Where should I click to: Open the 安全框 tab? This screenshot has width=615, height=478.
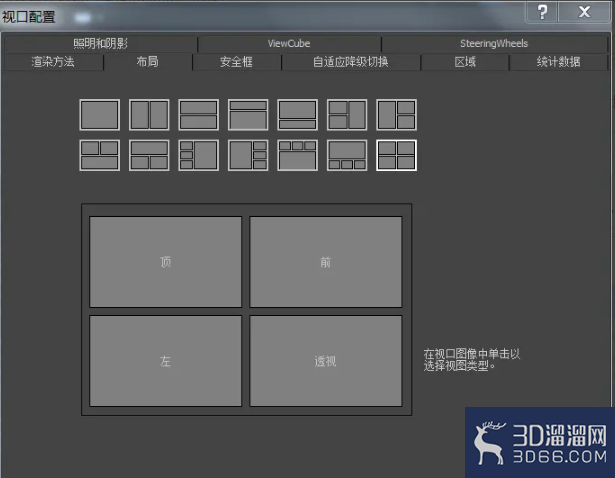(237, 62)
